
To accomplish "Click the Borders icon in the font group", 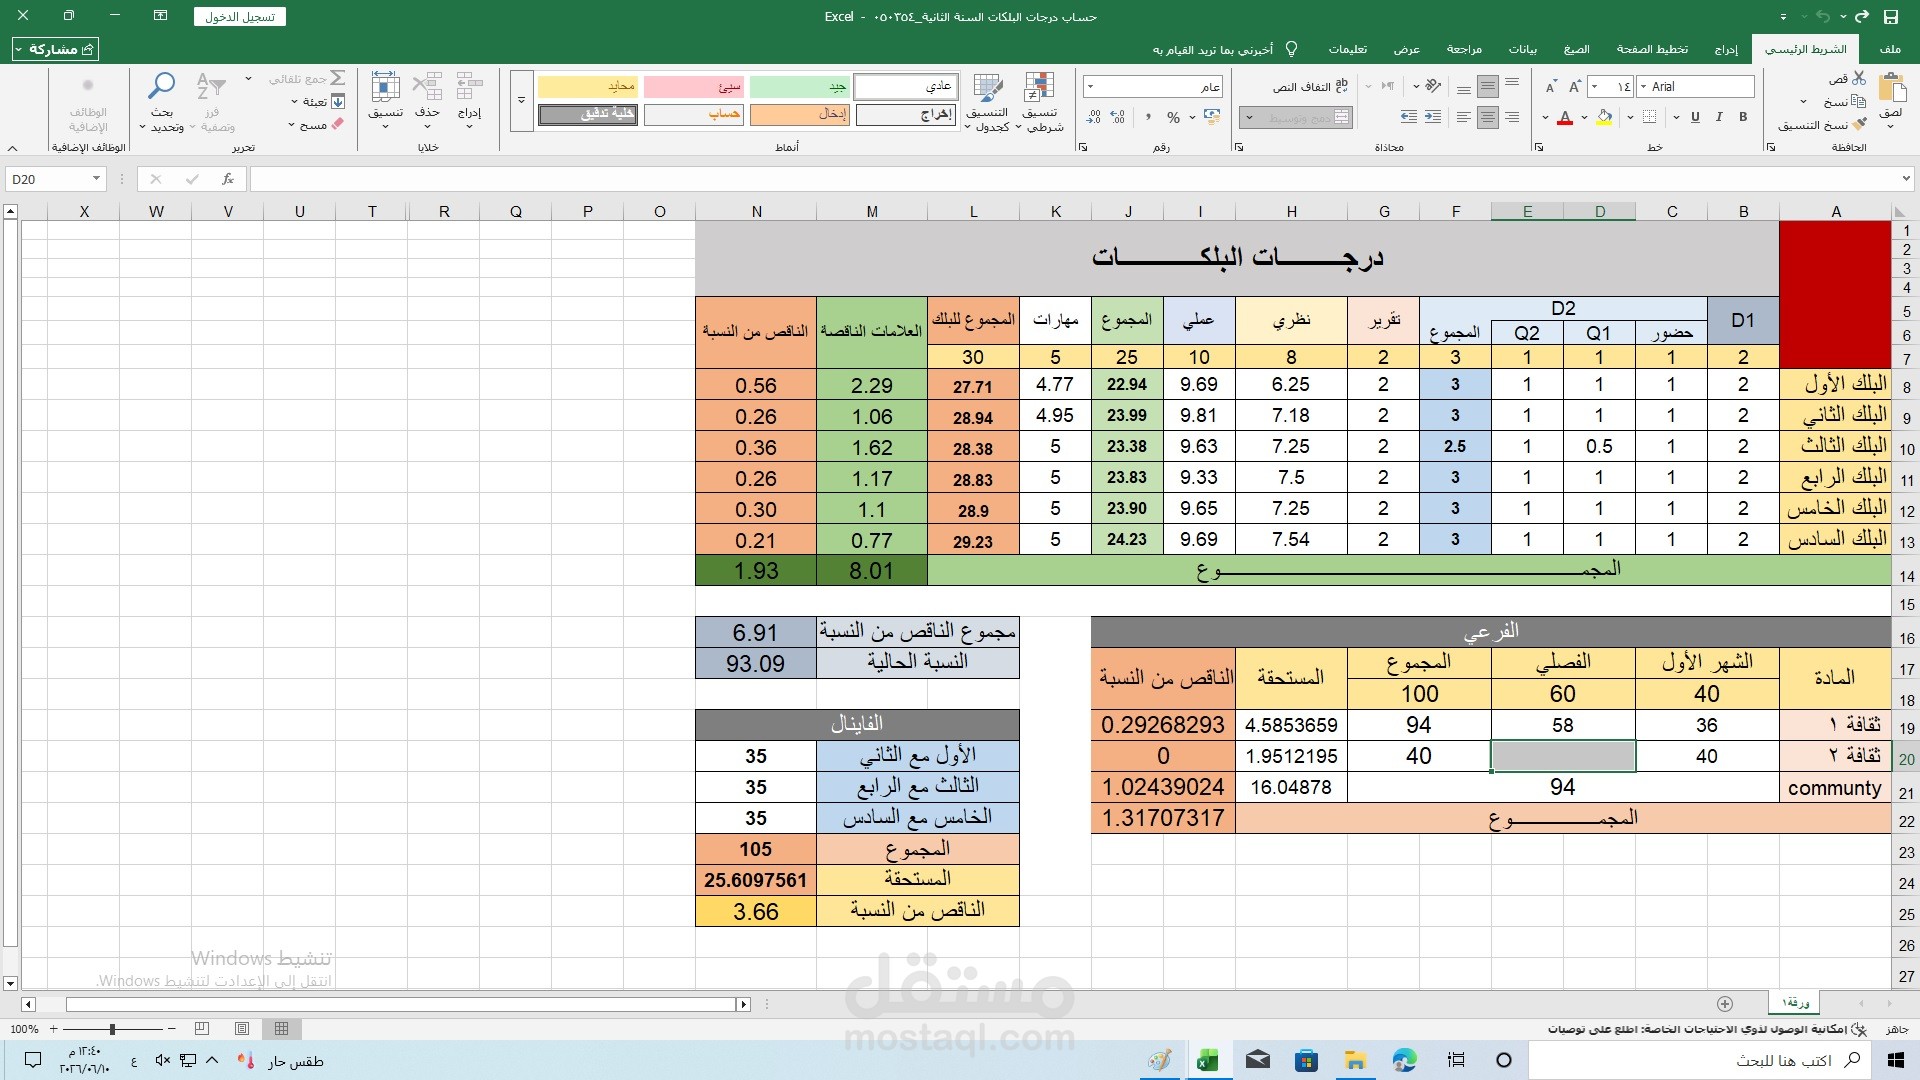I will (x=1649, y=117).
